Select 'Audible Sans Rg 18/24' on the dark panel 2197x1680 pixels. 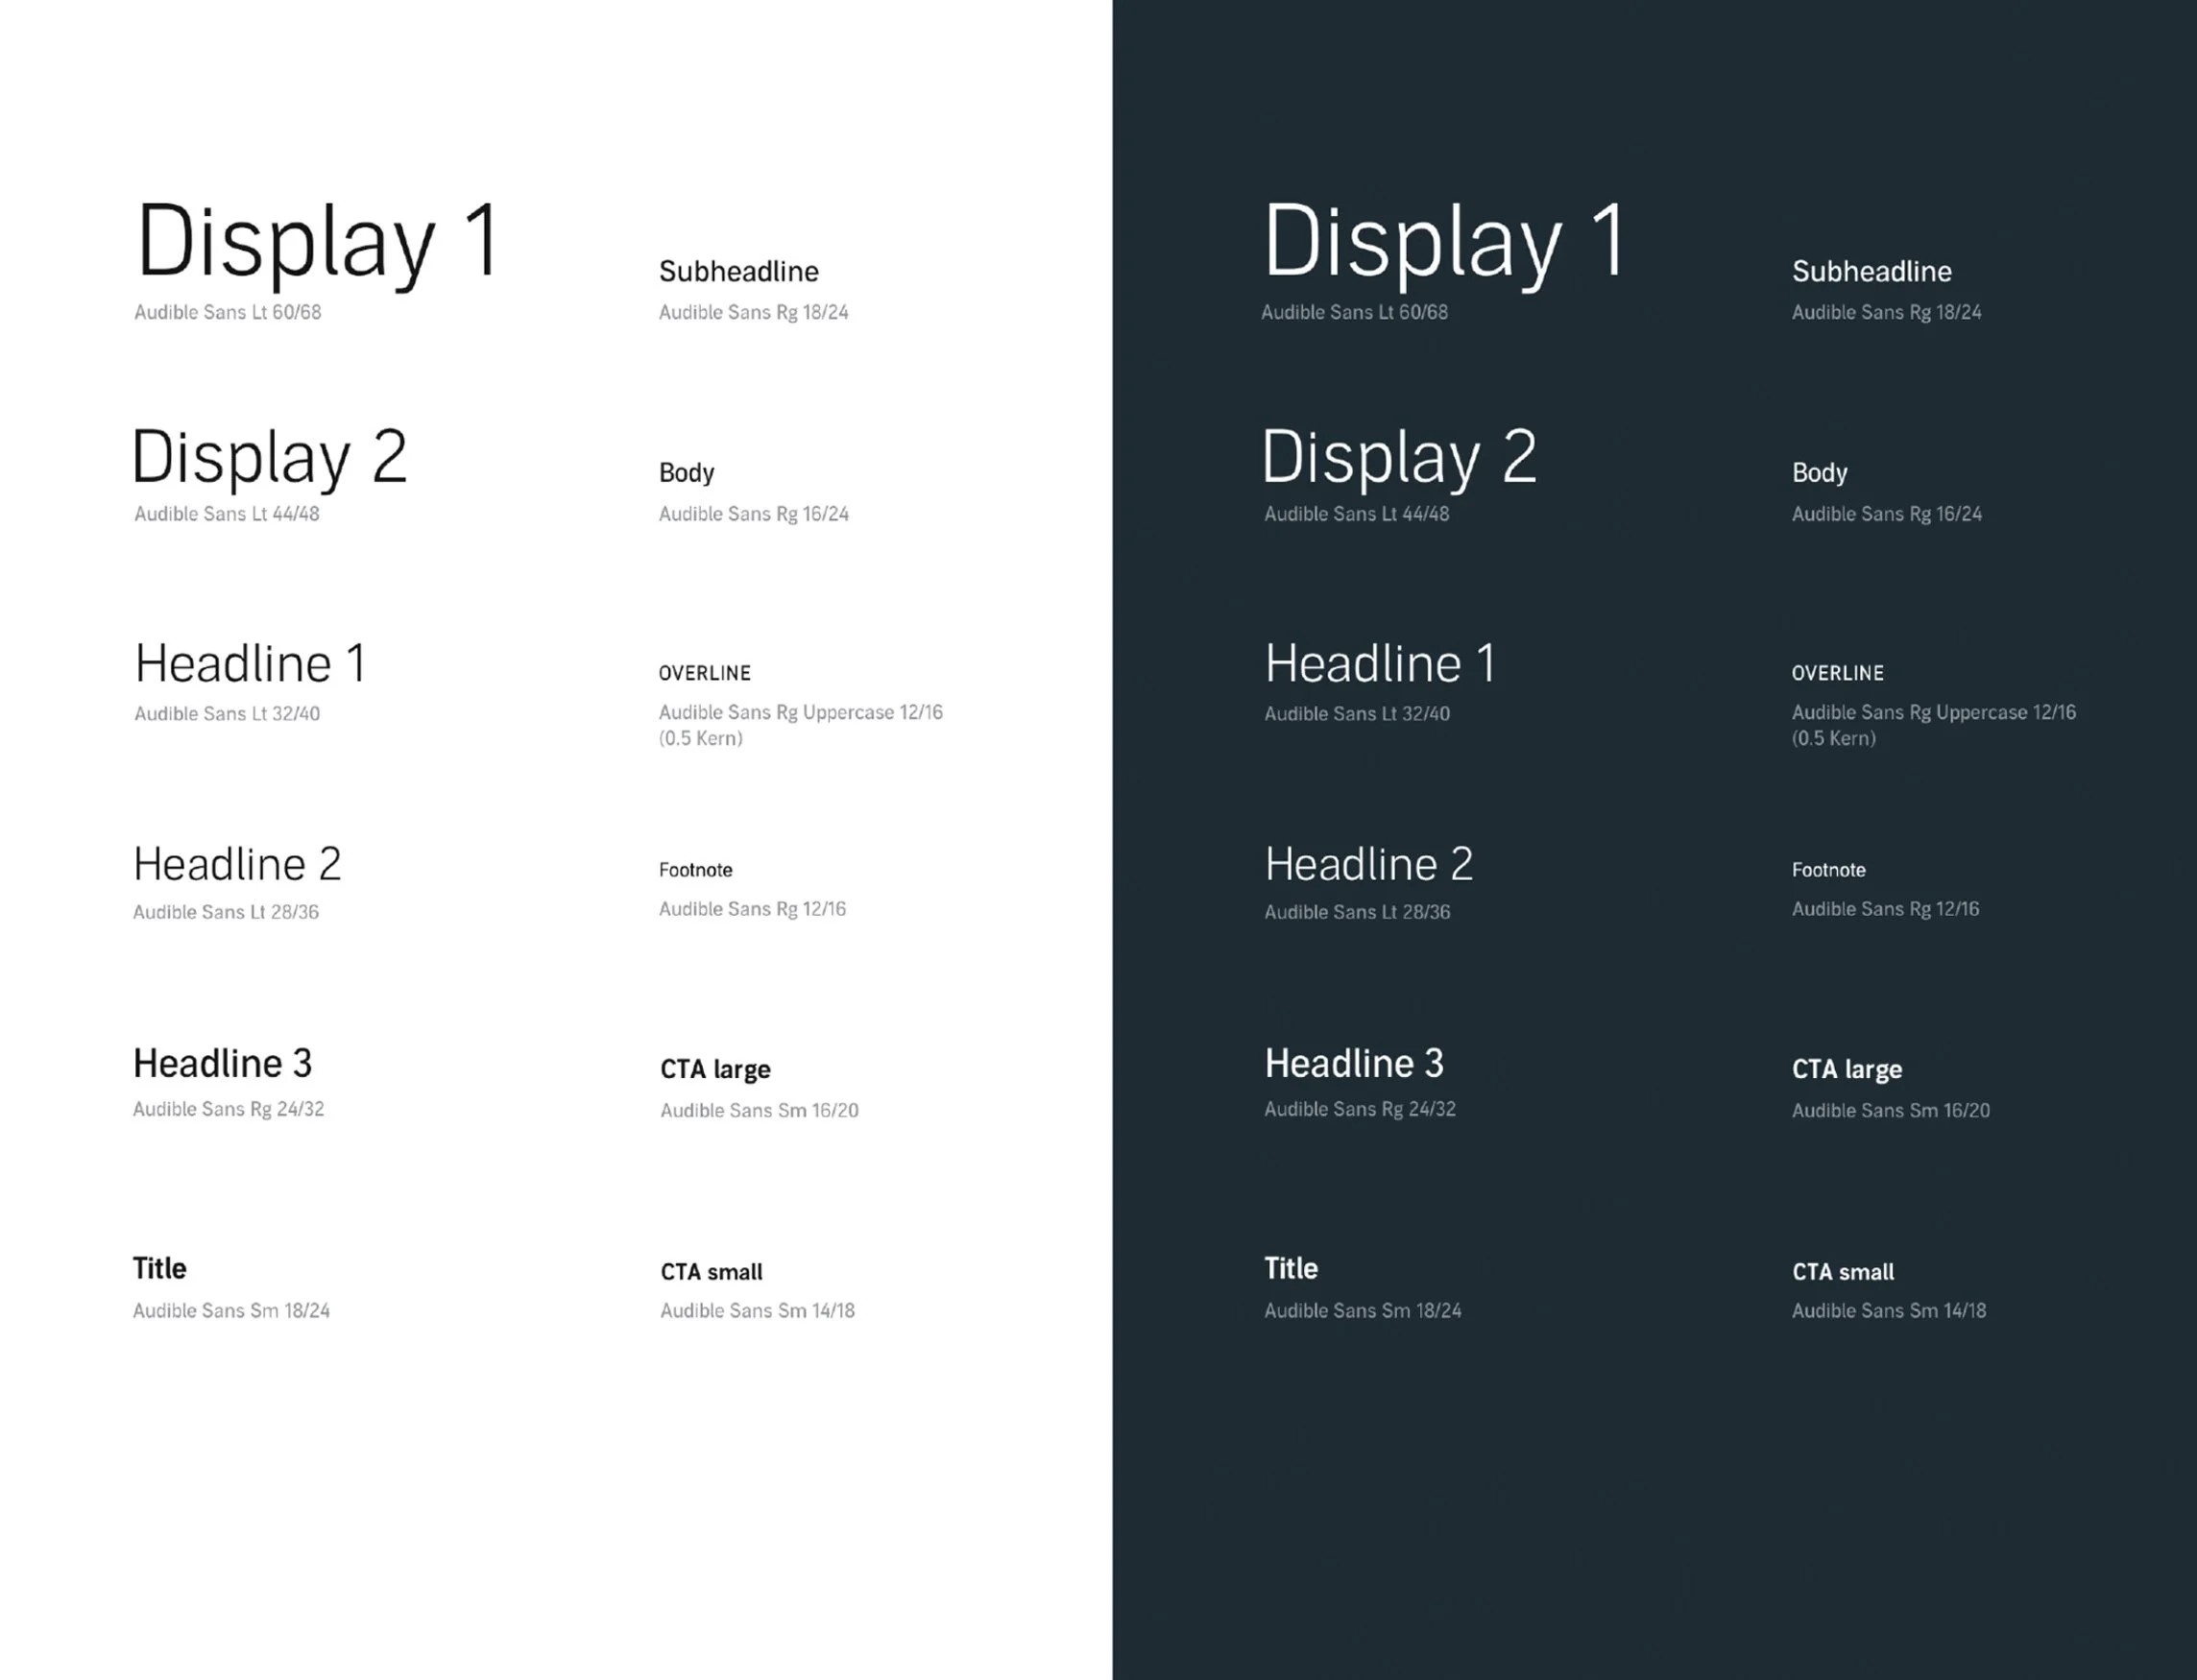pyautogui.click(x=1887, y=313)
